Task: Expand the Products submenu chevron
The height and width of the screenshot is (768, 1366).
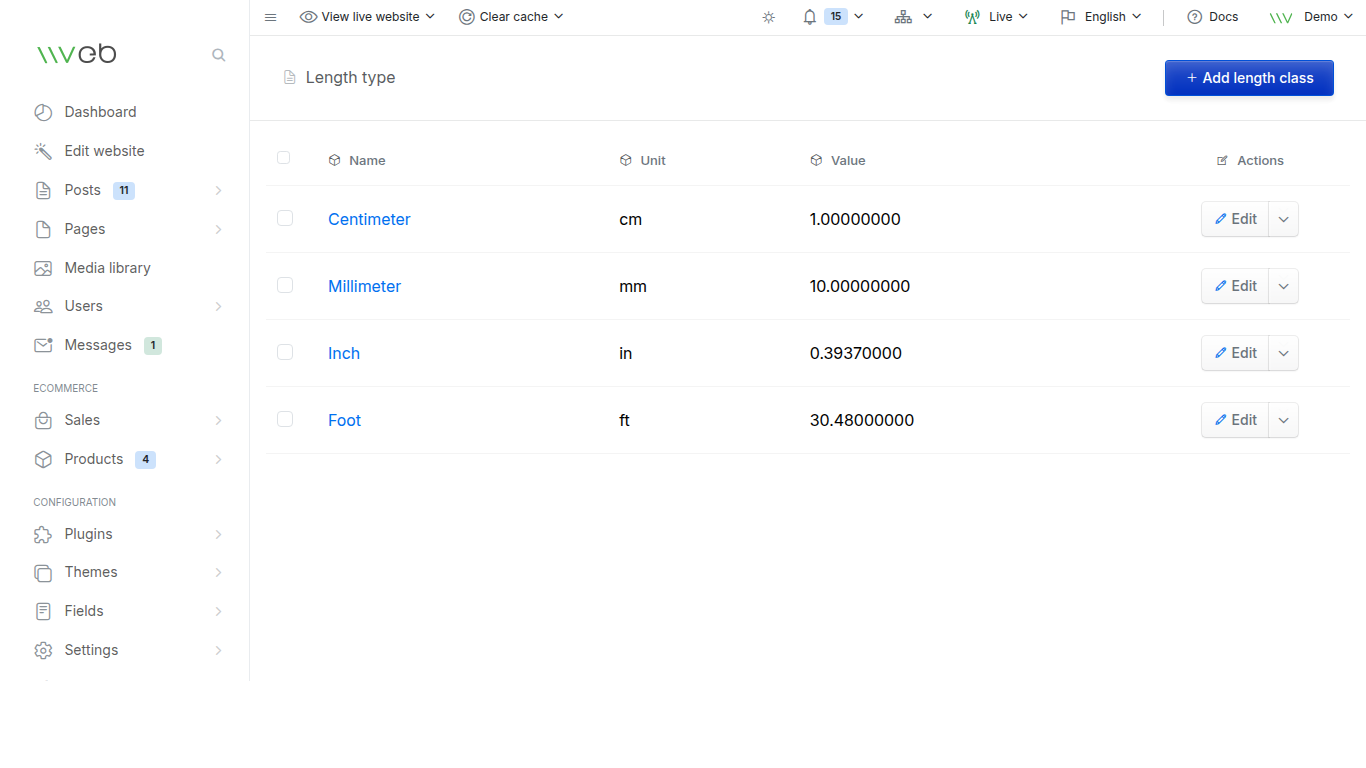Action: coord(218,460)
